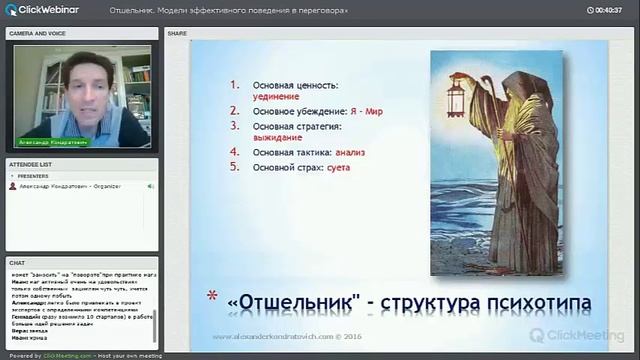Select the organizer row in the attendee list
Viewport: 640px width, 360px height.
click(x=82, y=186)
